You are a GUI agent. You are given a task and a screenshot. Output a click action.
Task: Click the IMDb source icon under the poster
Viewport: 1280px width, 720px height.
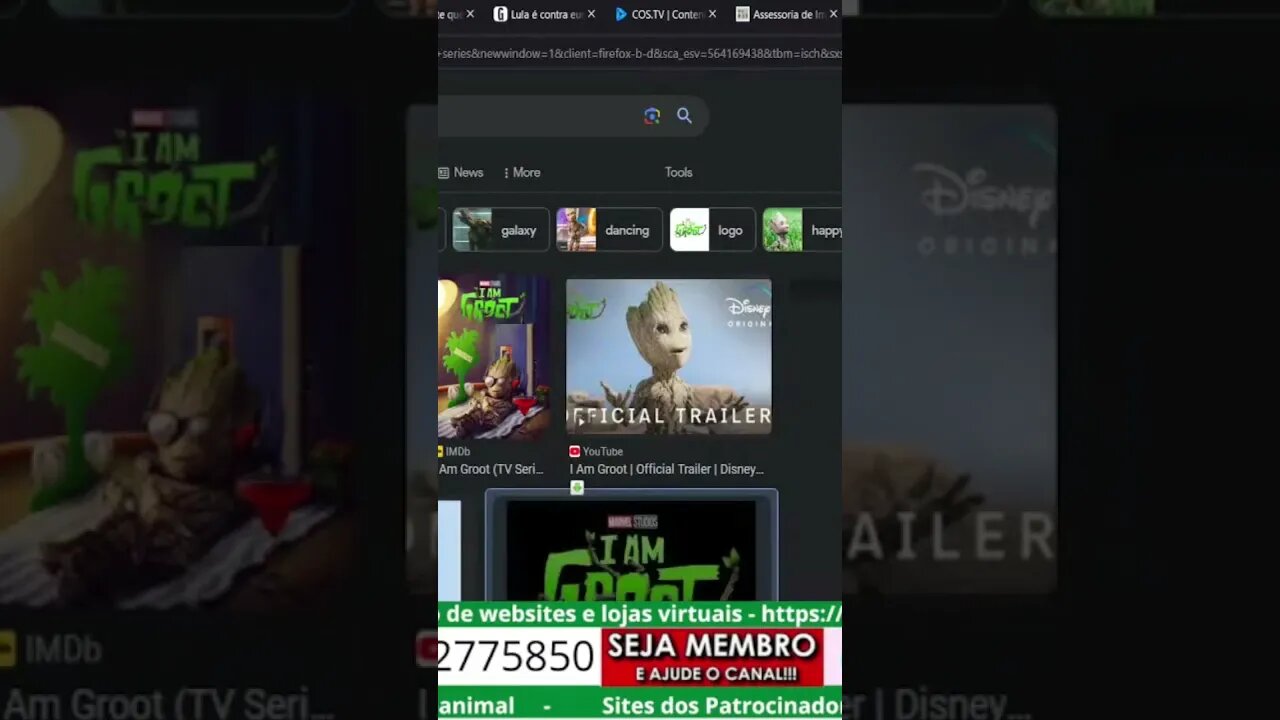click(441, 452)
